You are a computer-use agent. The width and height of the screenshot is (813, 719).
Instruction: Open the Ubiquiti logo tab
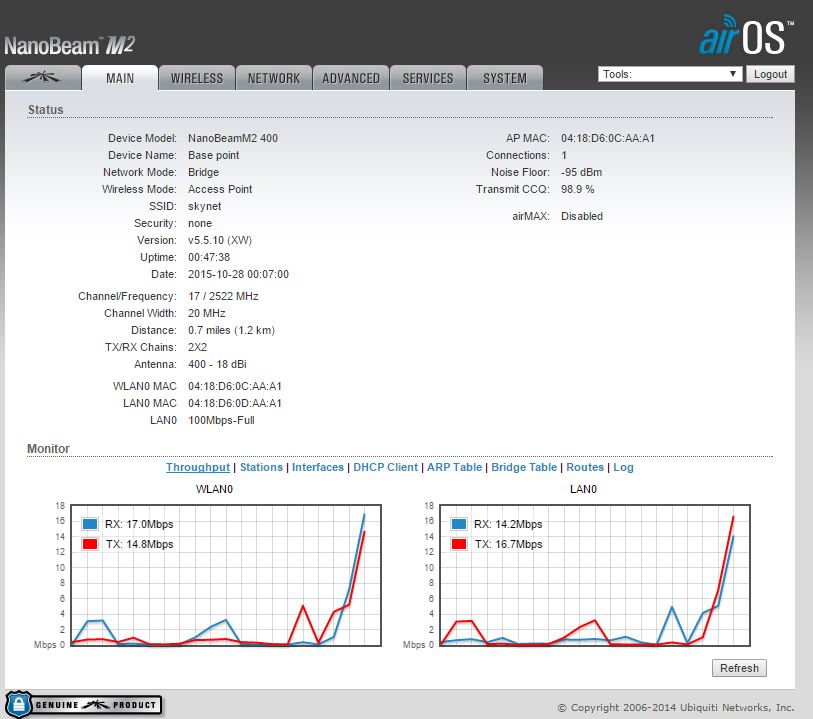[x=42, y=78]
